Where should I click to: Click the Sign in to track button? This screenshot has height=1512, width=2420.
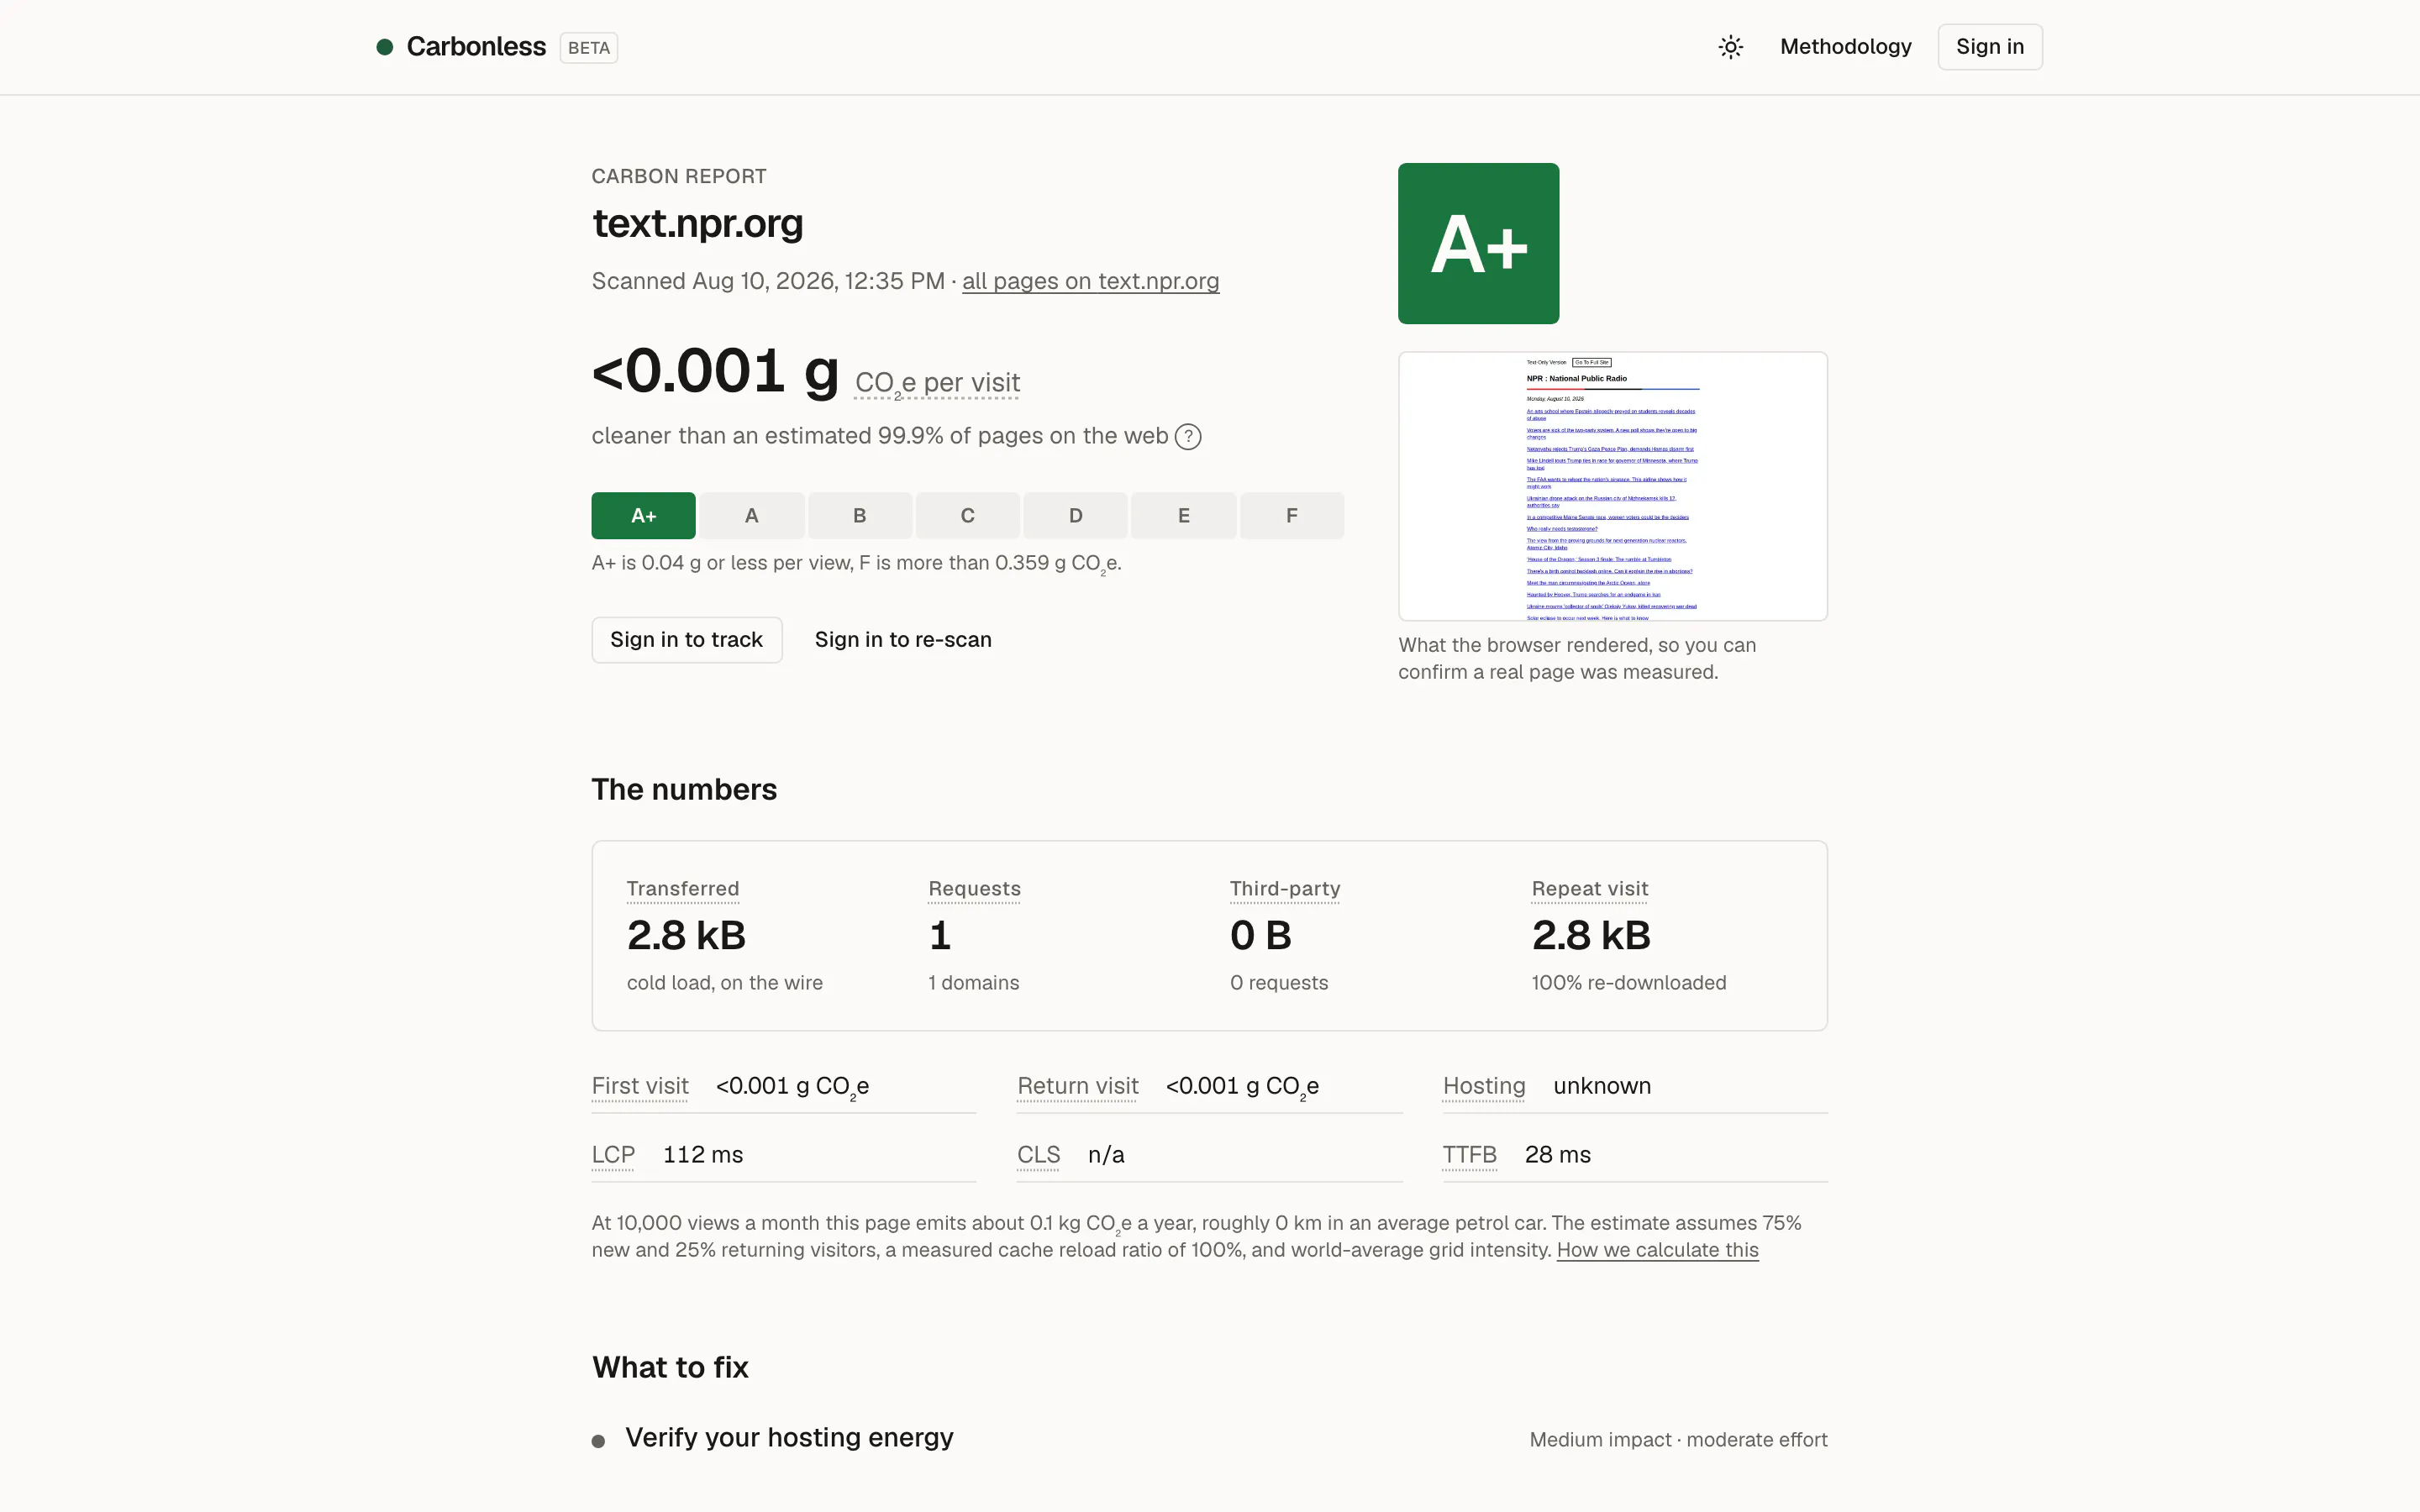click(x=687, y=640)
